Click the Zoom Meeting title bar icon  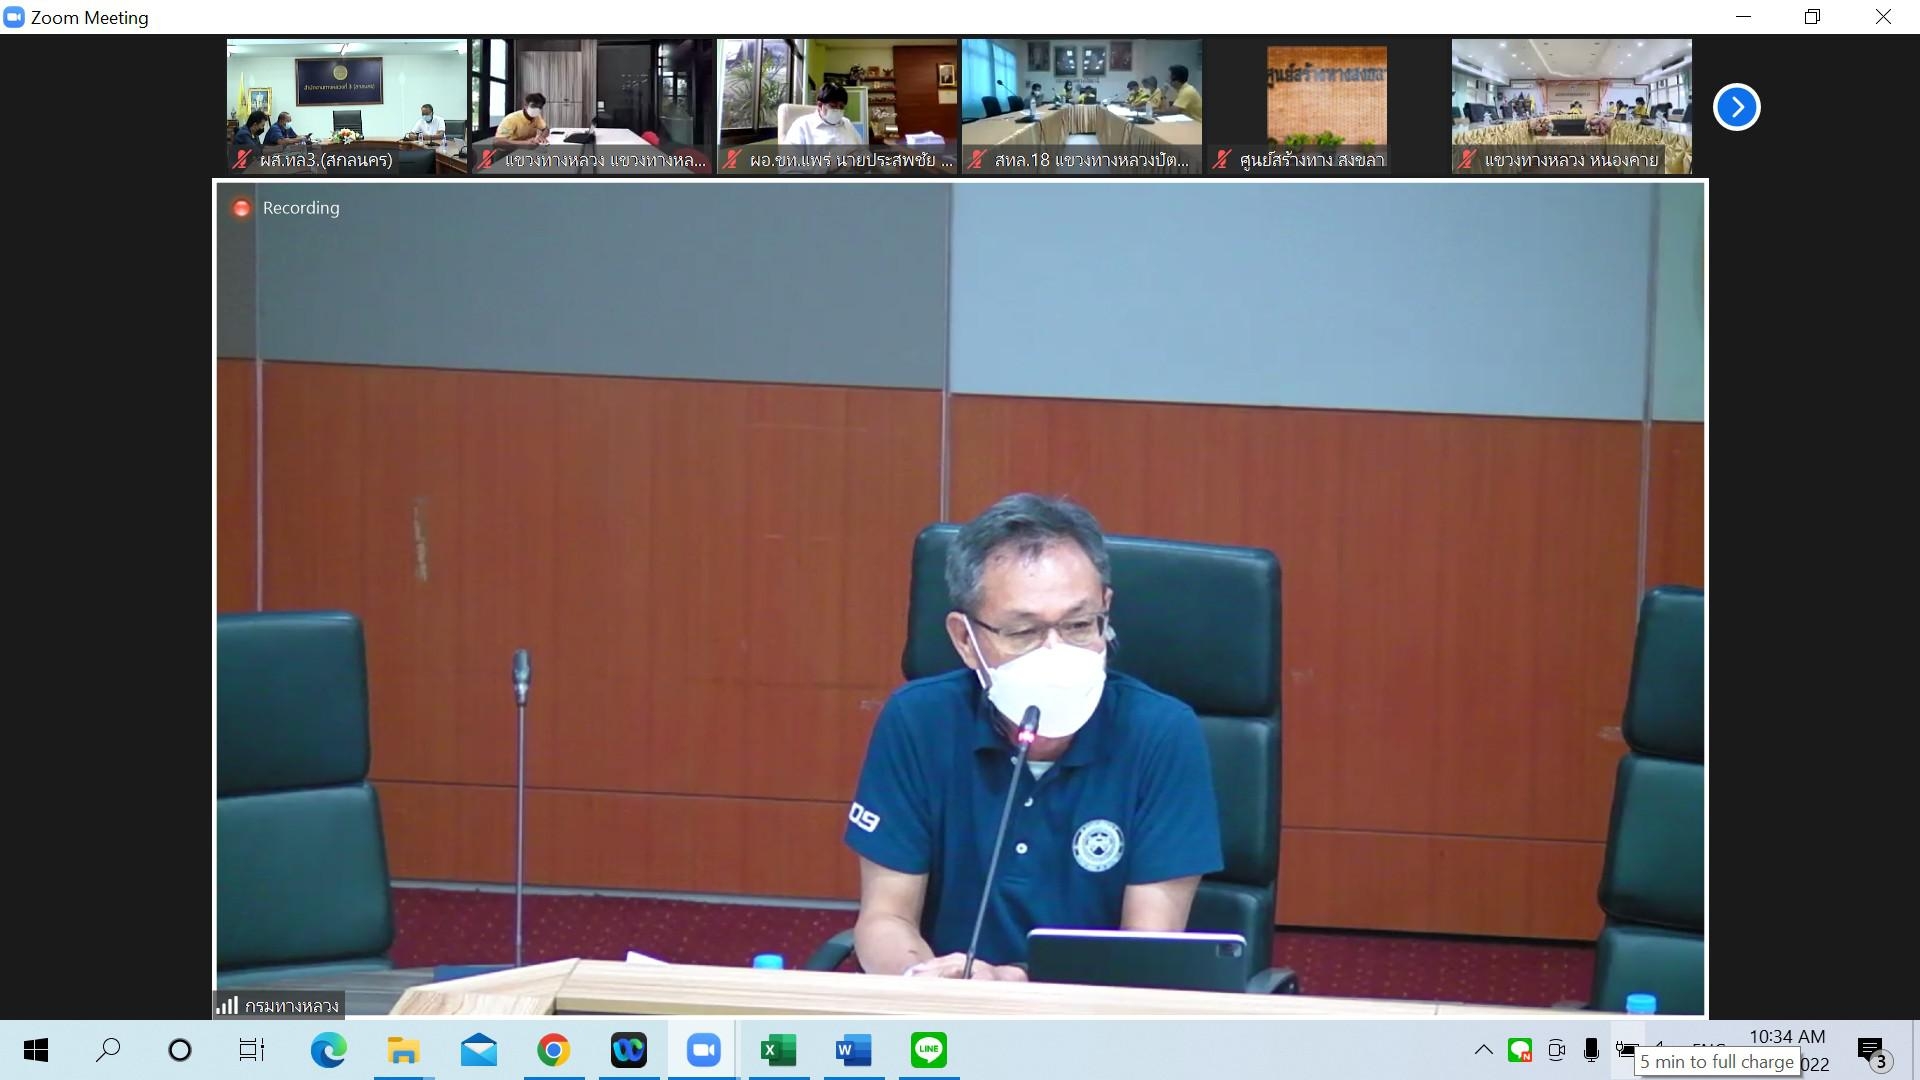tap(14, 17)
